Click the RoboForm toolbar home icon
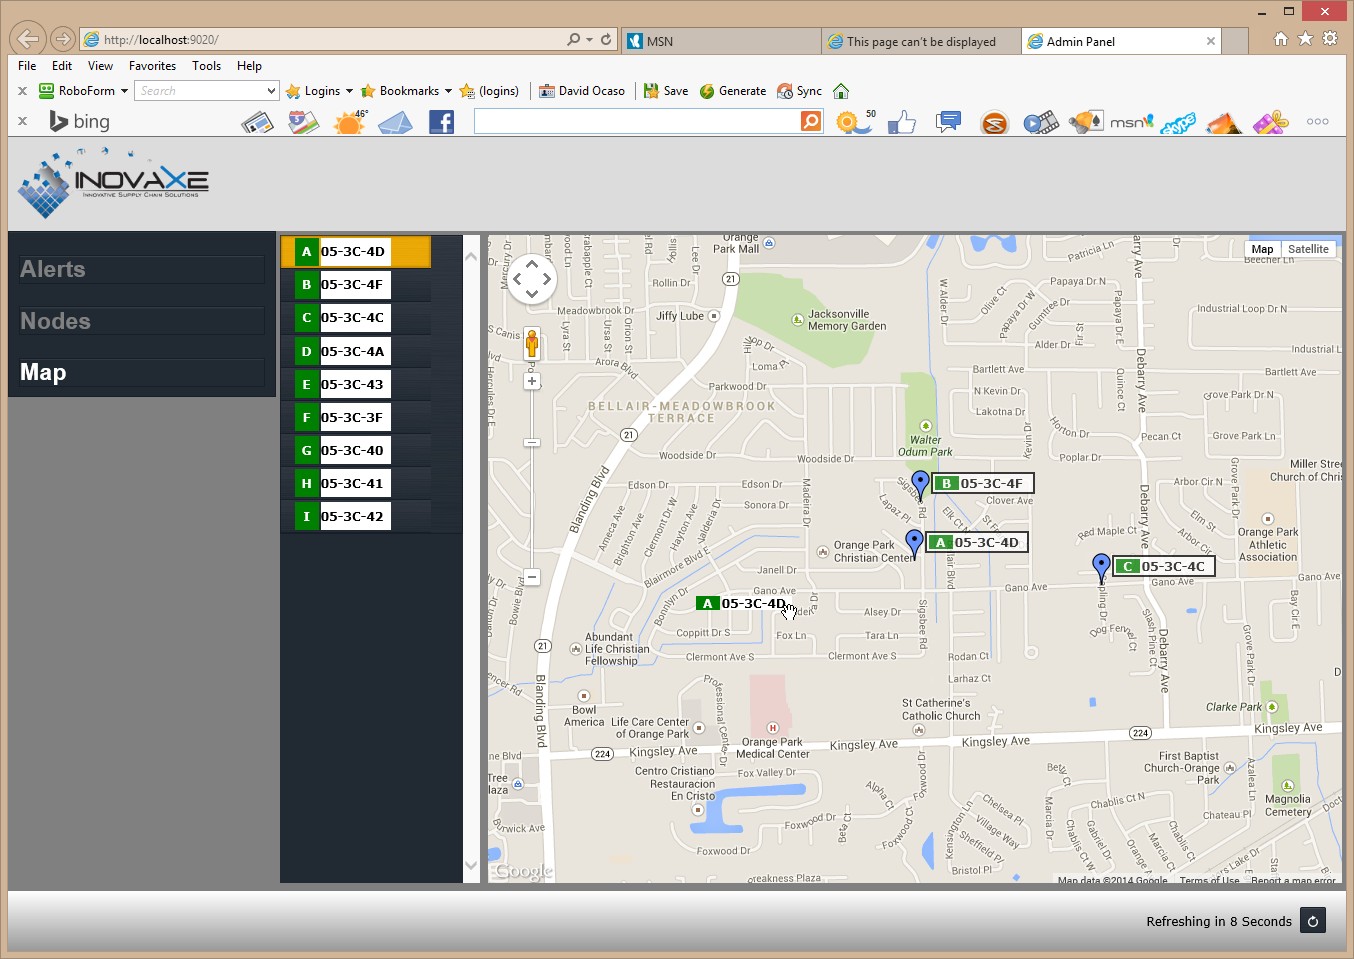This screenshot has height=959, width=1354. [841, 91]
